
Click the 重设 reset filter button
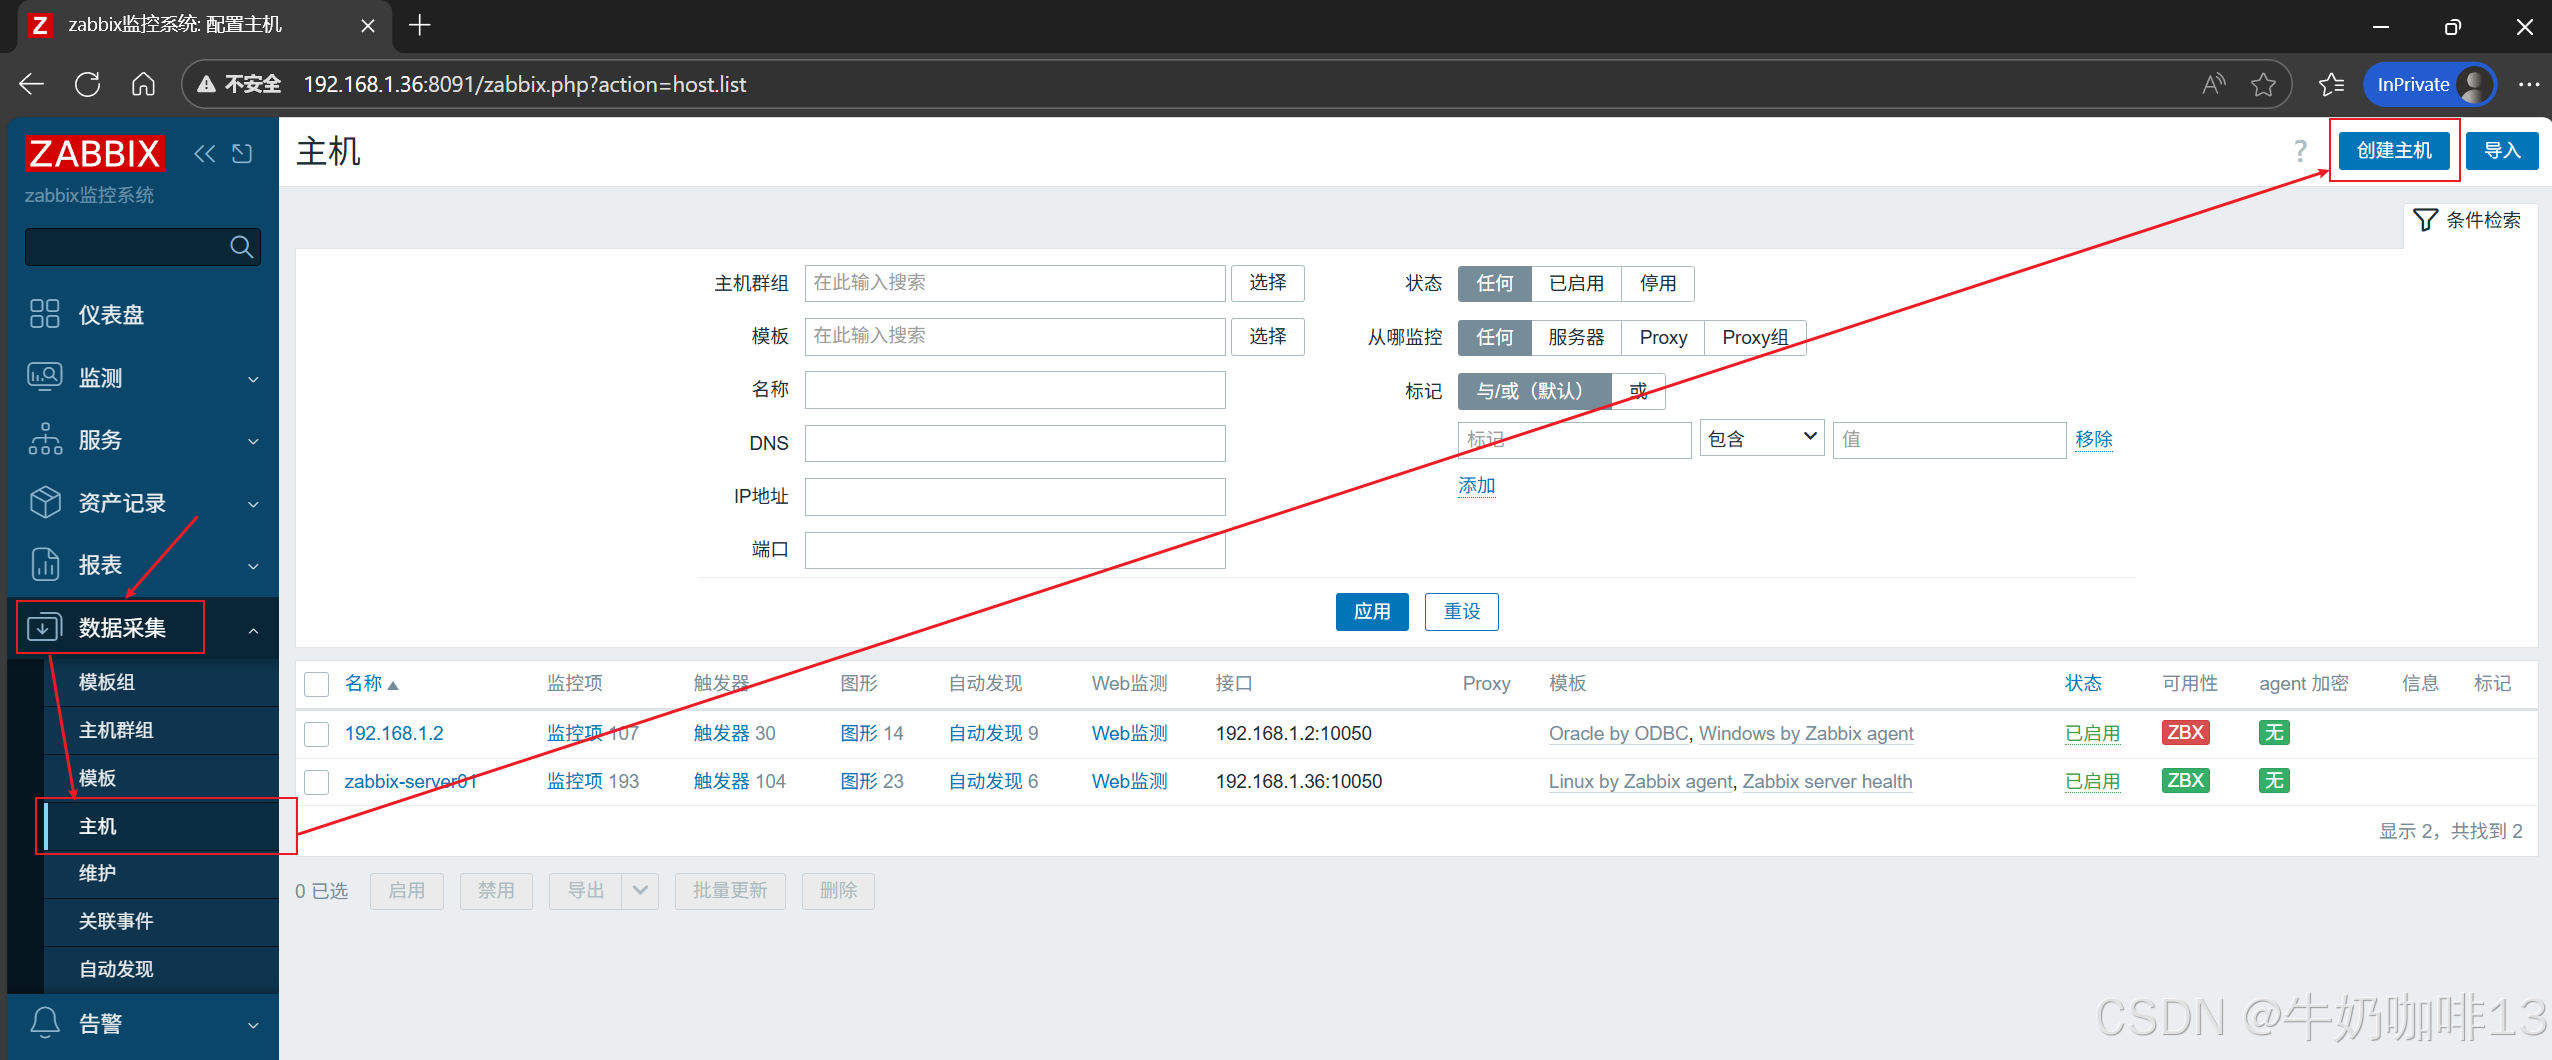point(1461,612)
